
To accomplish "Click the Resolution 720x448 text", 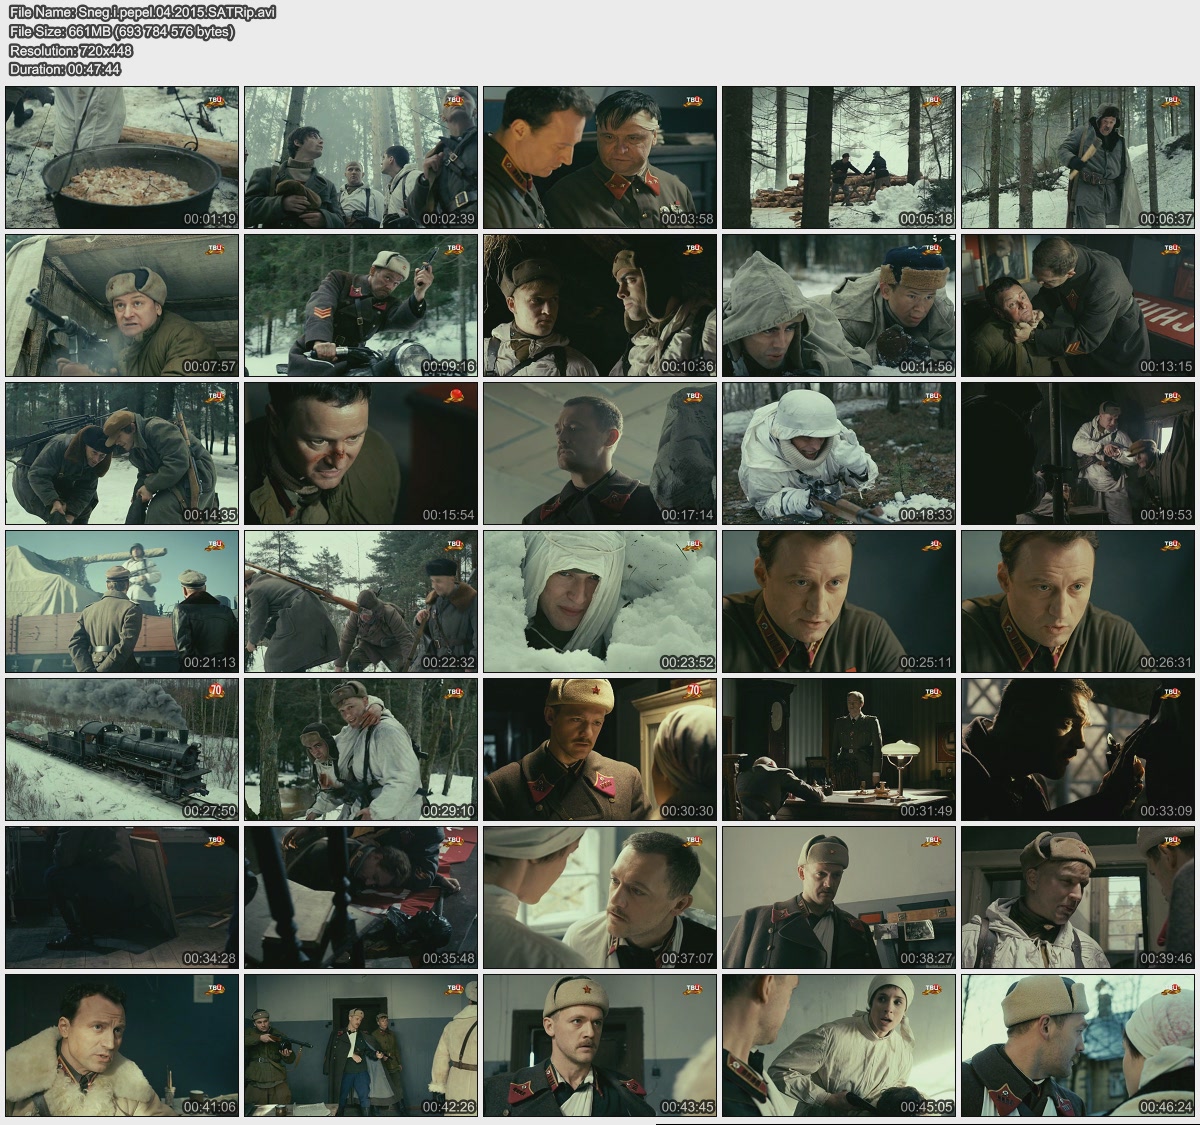I will click(70, 50).
